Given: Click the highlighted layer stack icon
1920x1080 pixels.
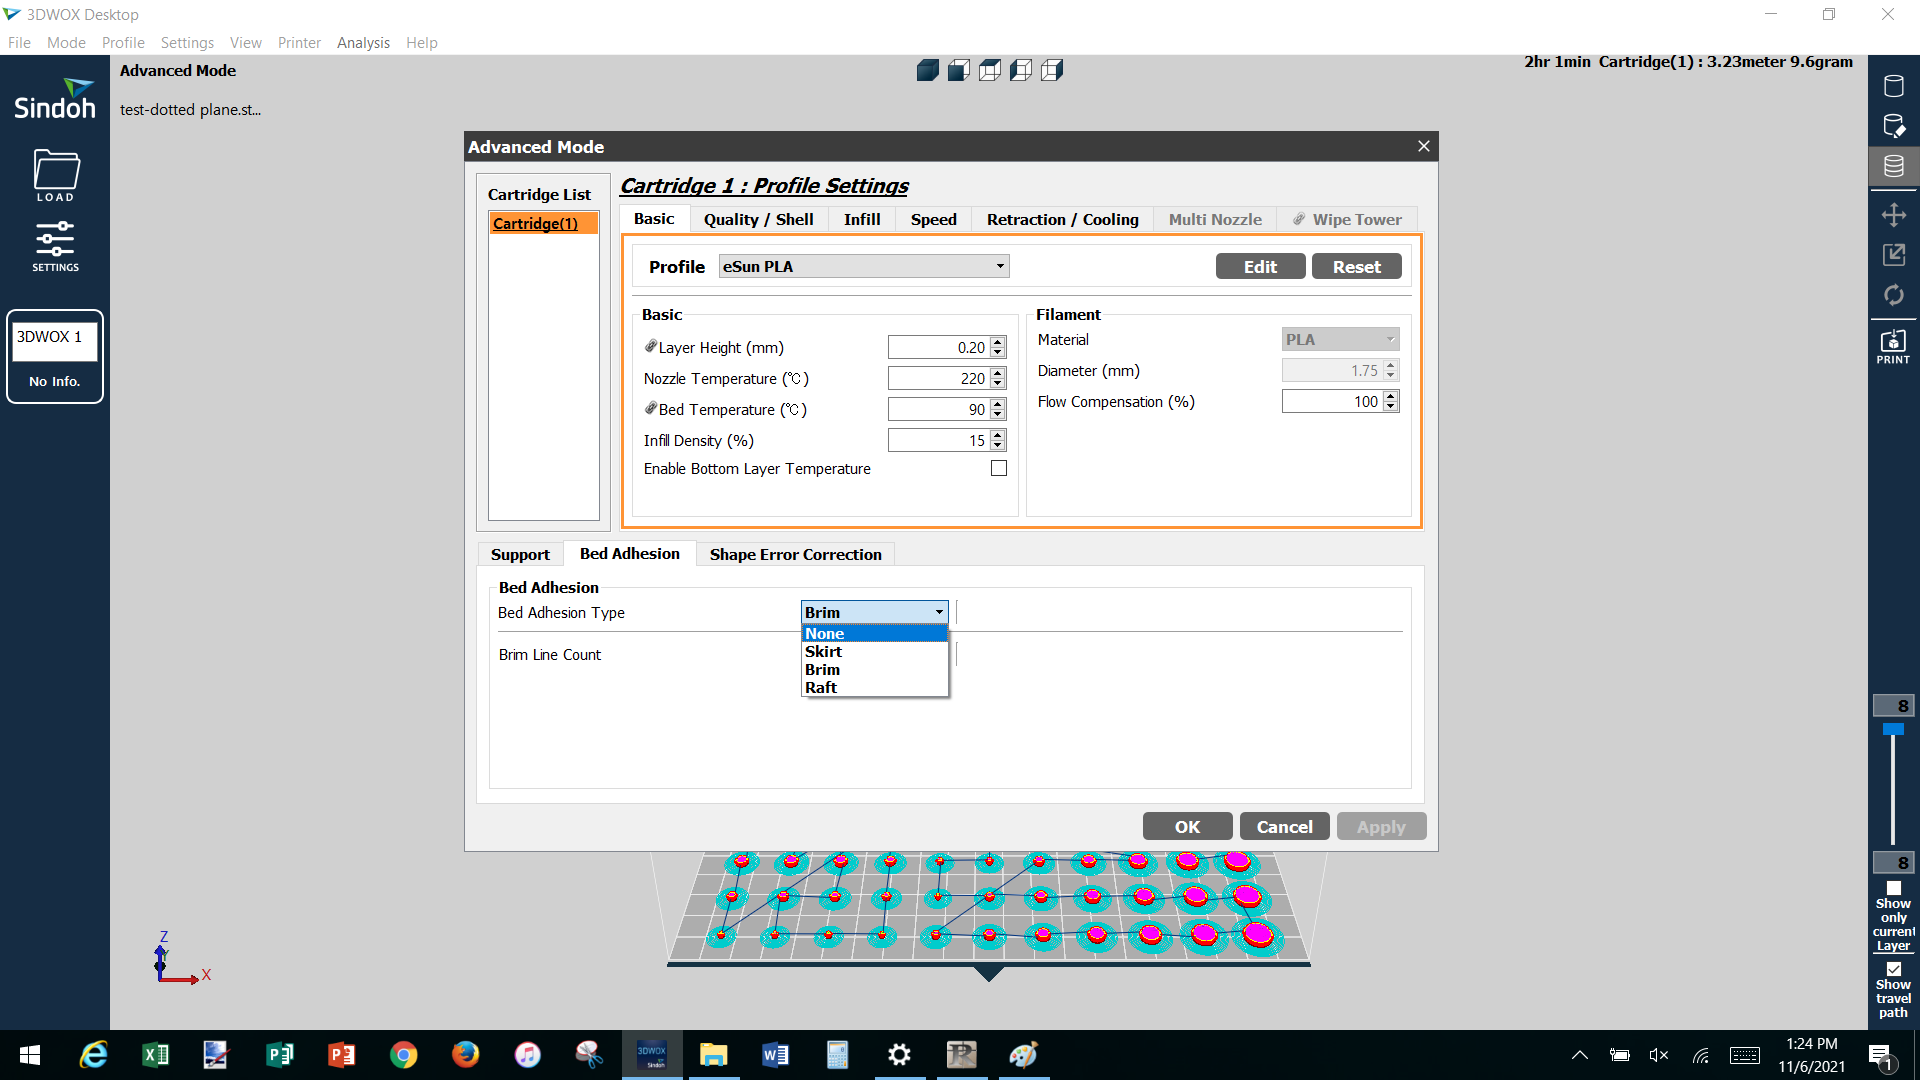Looking at the screenshot, I should tap(1893, 166).
